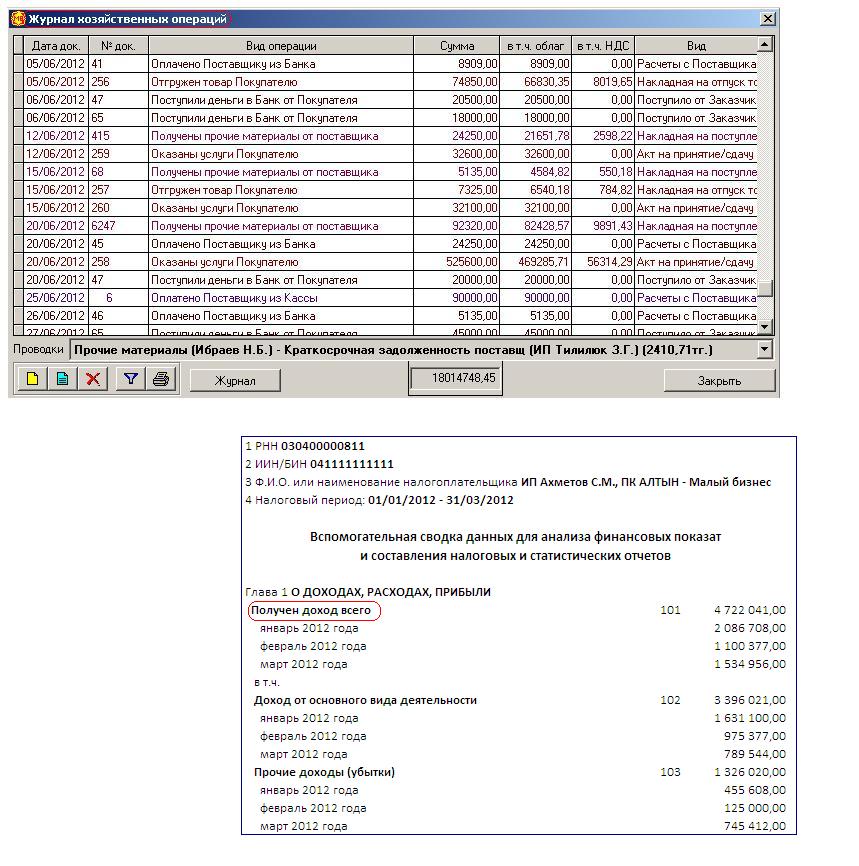
Task: Click the total field 18014748,45
Action: 456,378
